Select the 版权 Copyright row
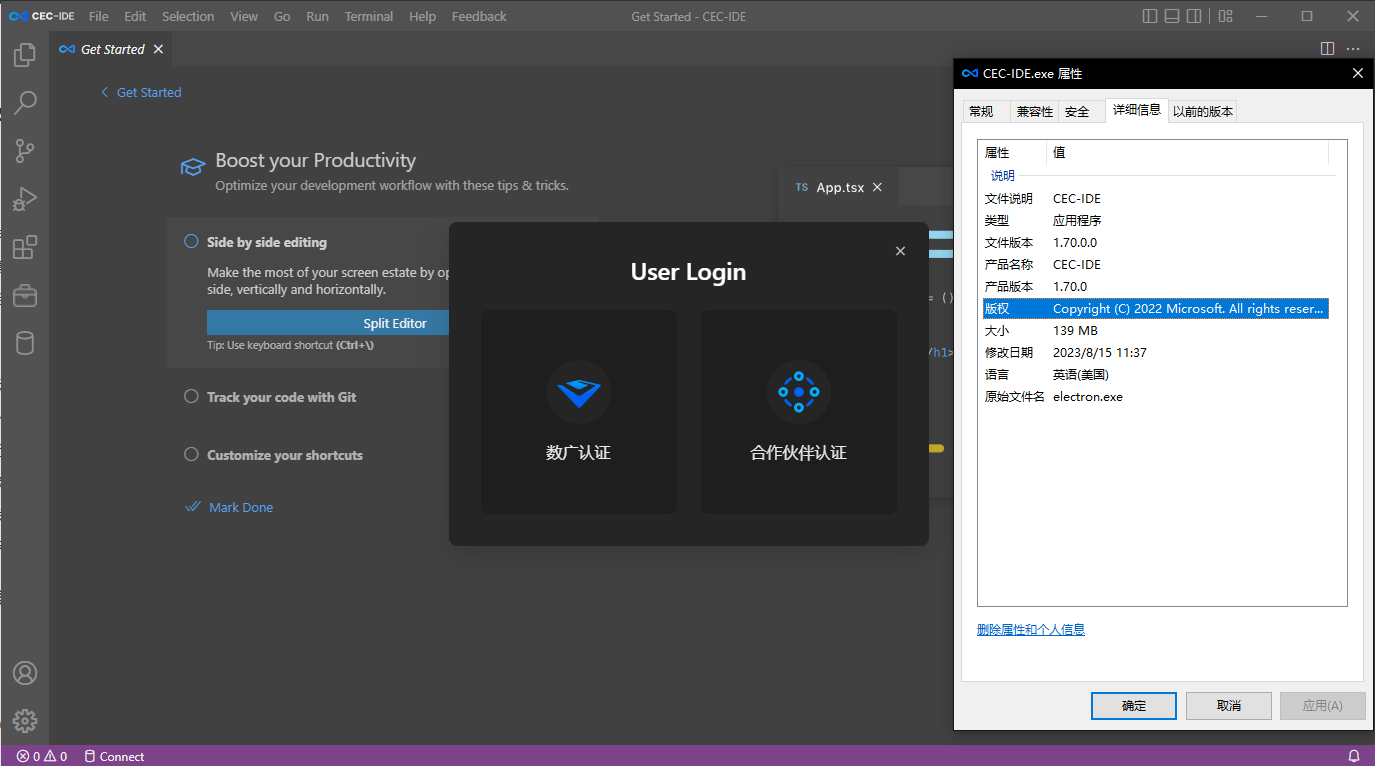 point(1155,308)
